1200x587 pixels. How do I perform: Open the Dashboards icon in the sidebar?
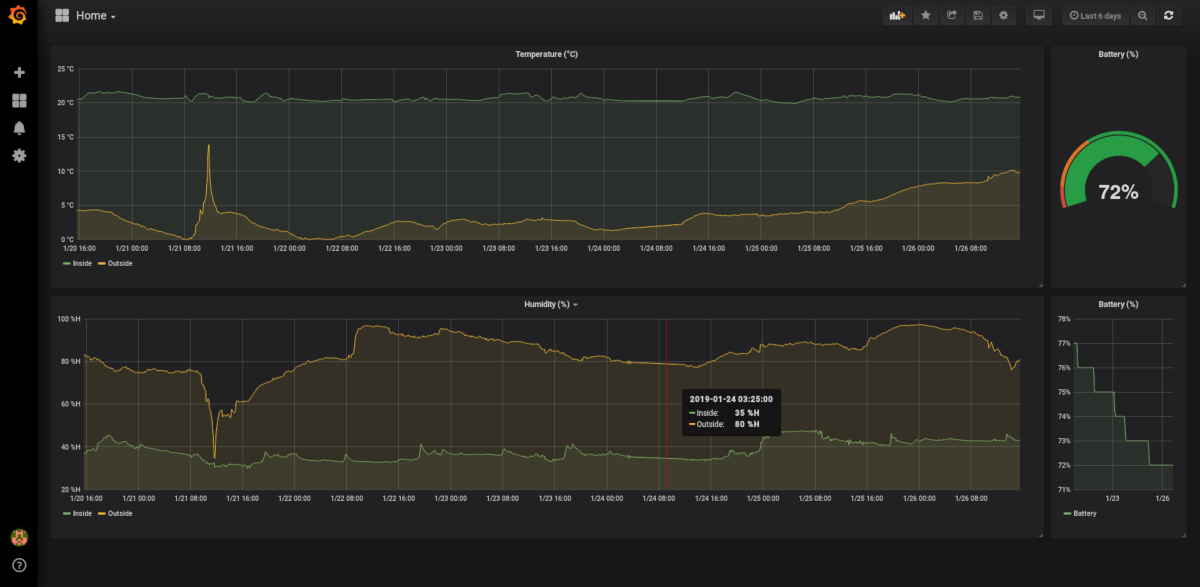click(19, 101)
